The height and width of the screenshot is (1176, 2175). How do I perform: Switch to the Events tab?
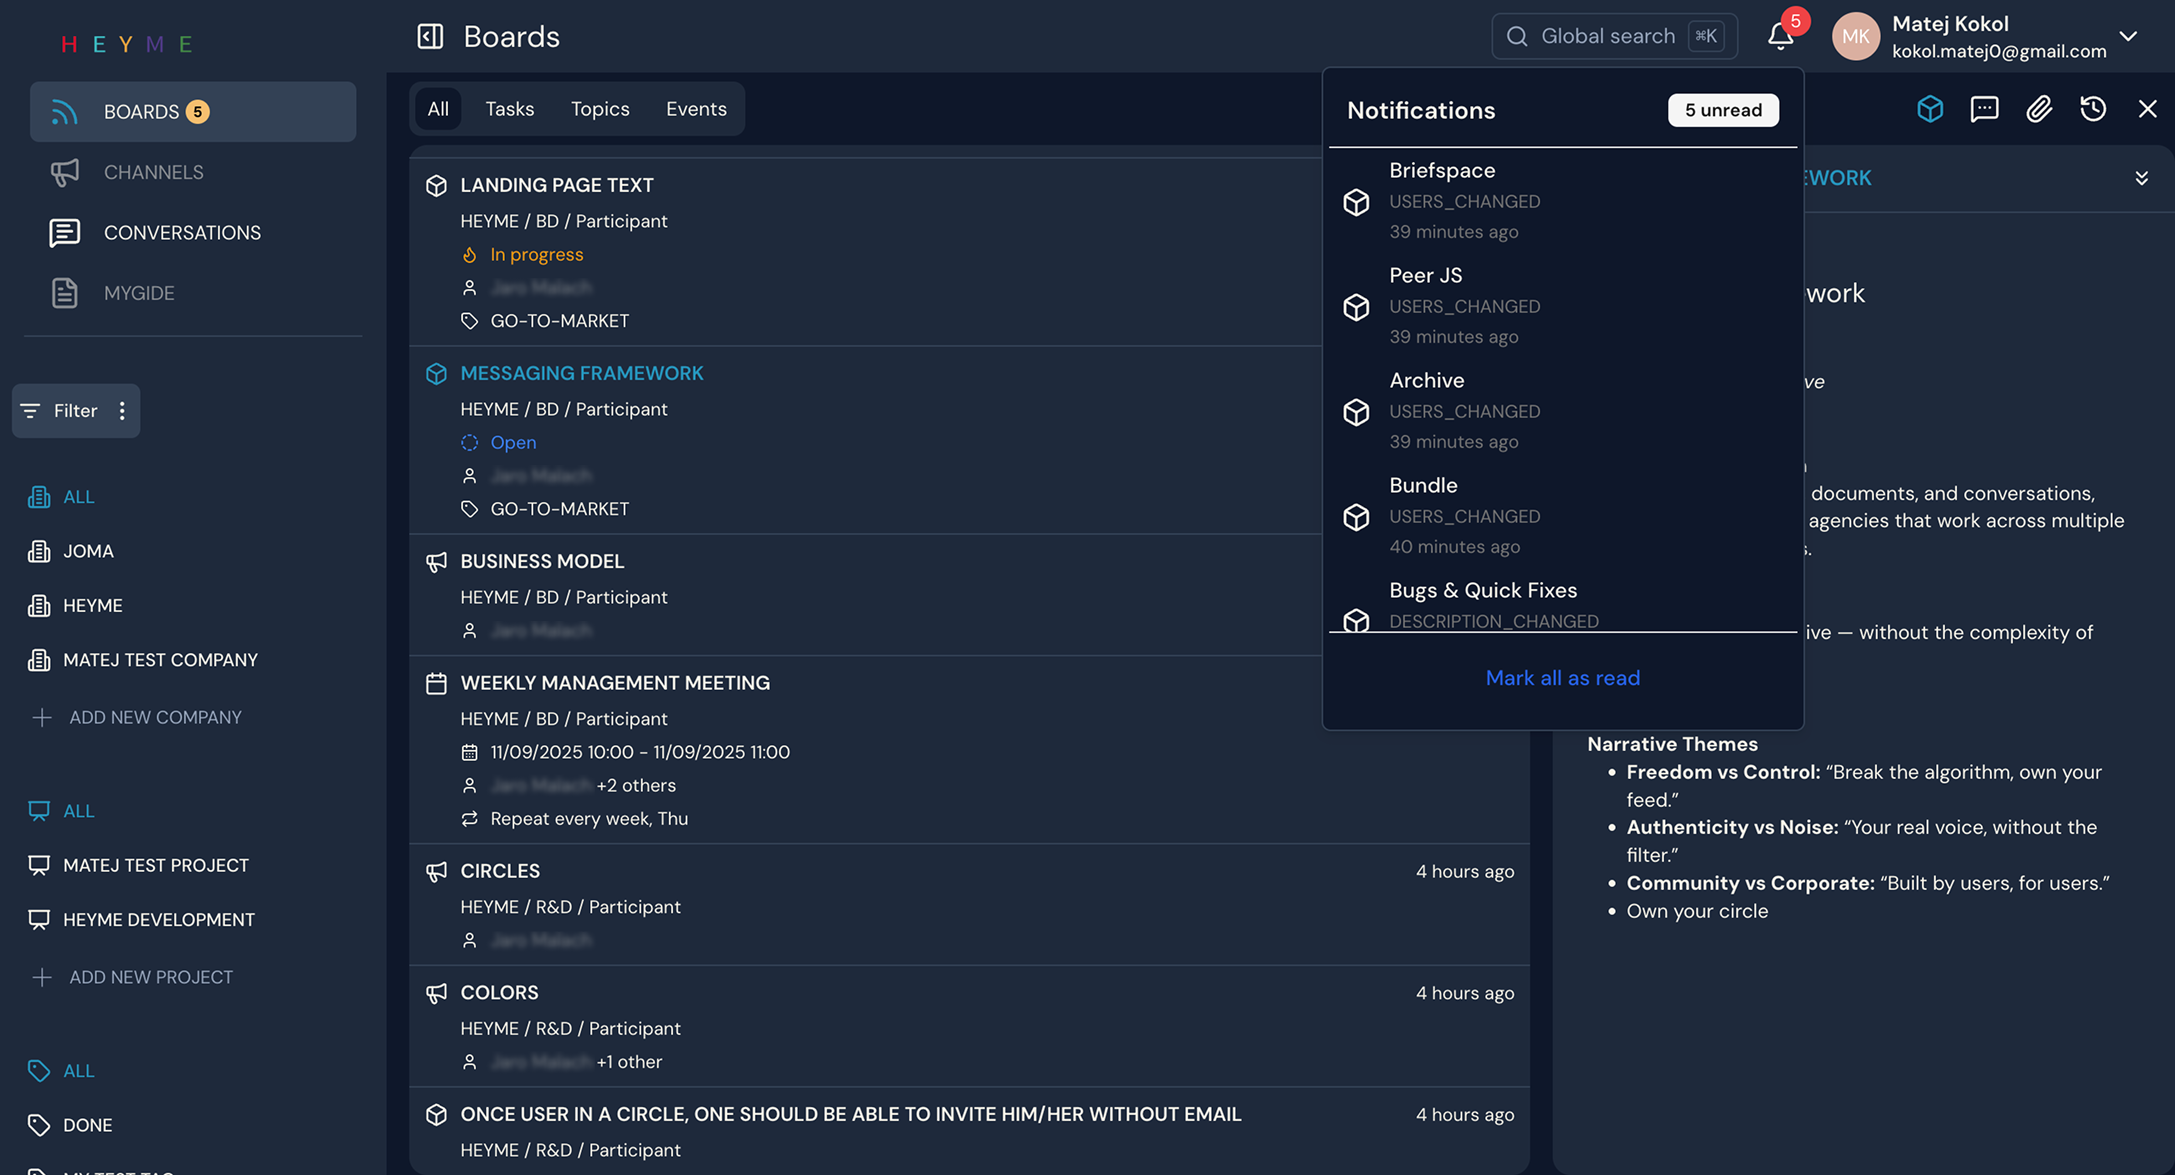click(696, 108)
